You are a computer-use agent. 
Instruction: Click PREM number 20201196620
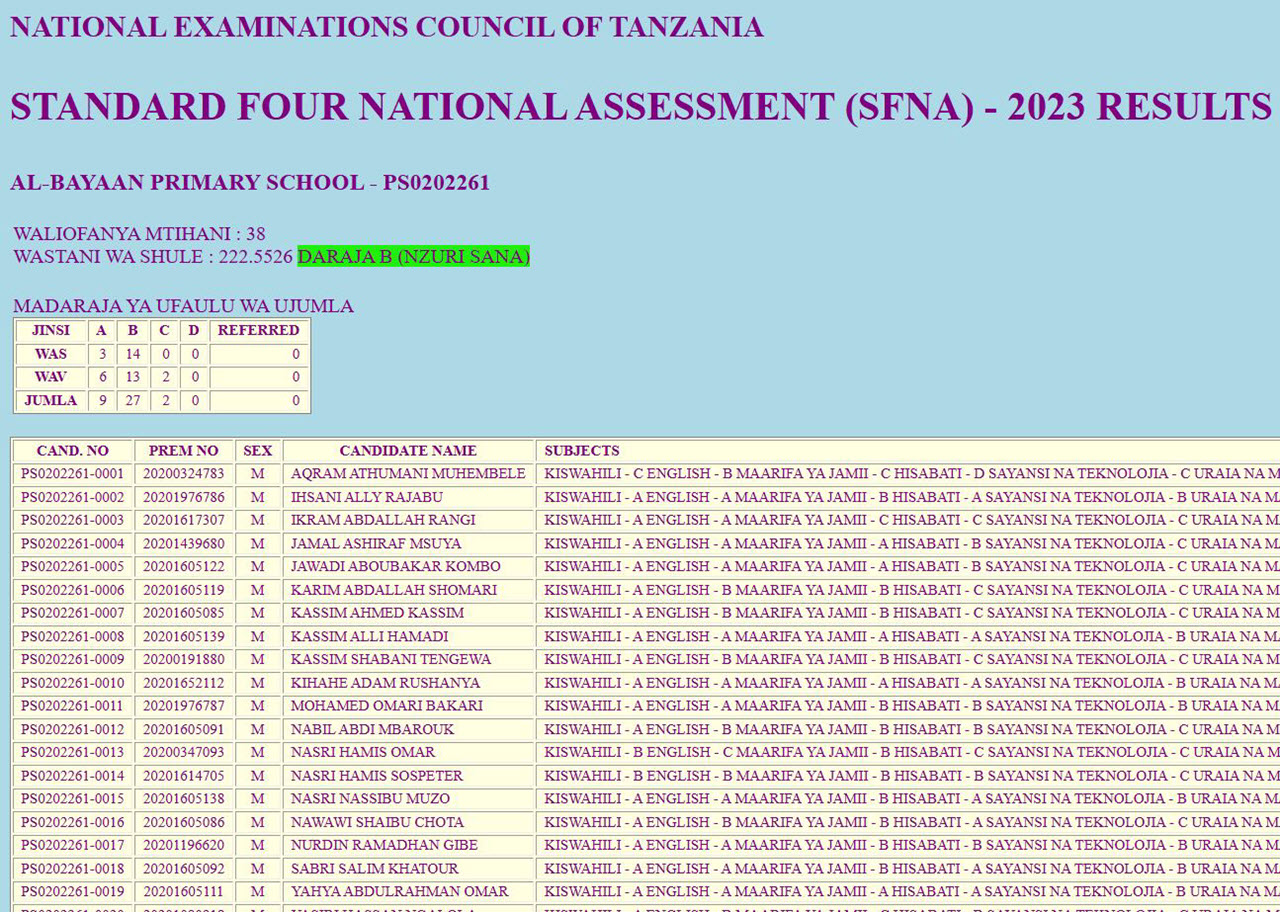coord(184,845)
